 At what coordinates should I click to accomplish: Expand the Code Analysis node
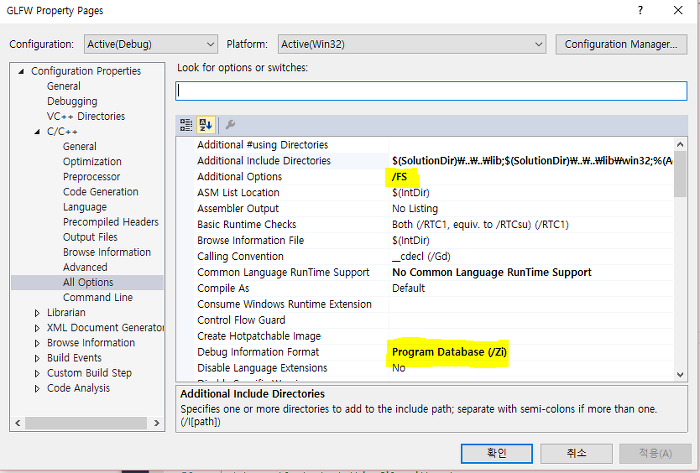point(37,389)
